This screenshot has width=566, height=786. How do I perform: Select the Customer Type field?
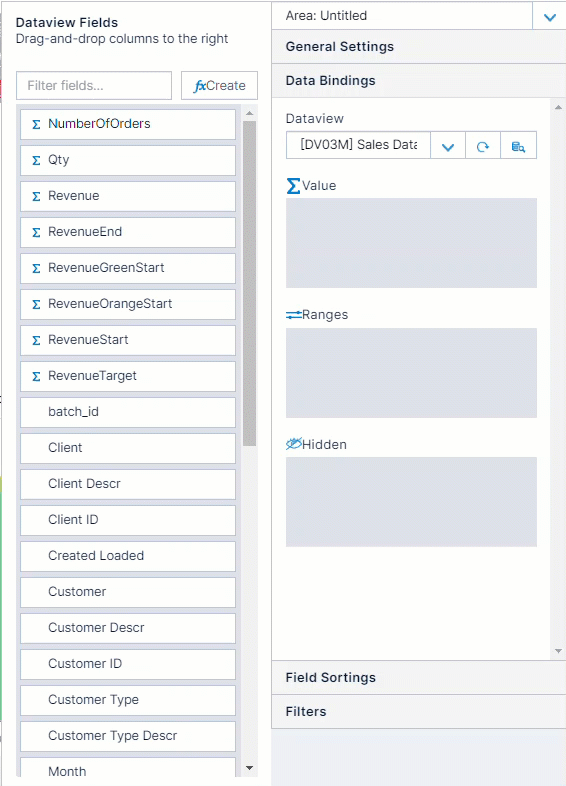(x=128, y=700)
